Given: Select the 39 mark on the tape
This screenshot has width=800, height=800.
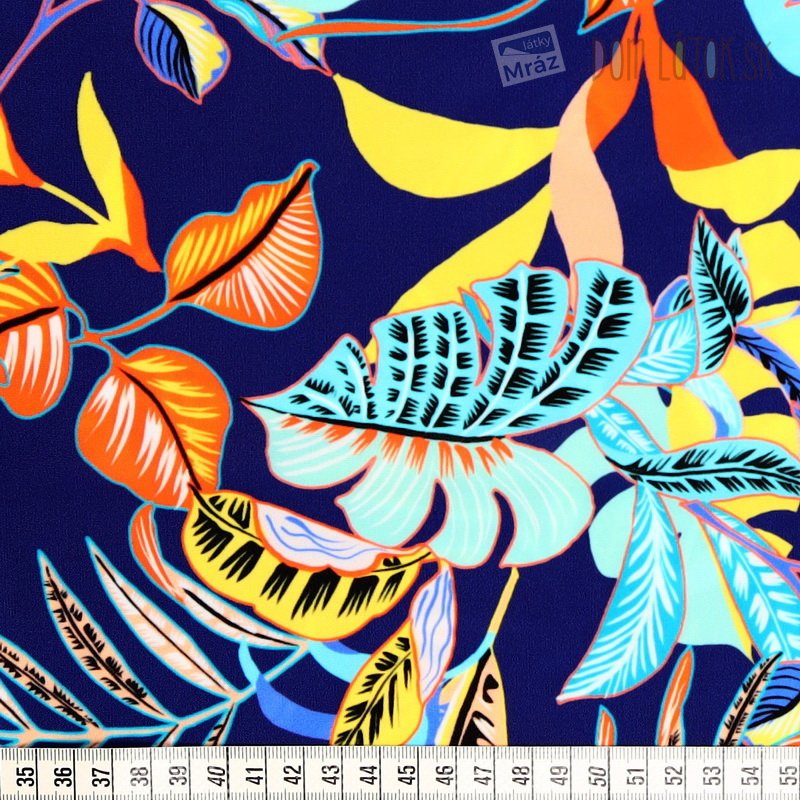Looking at the screenshot, I should click(x=180, y=777).
